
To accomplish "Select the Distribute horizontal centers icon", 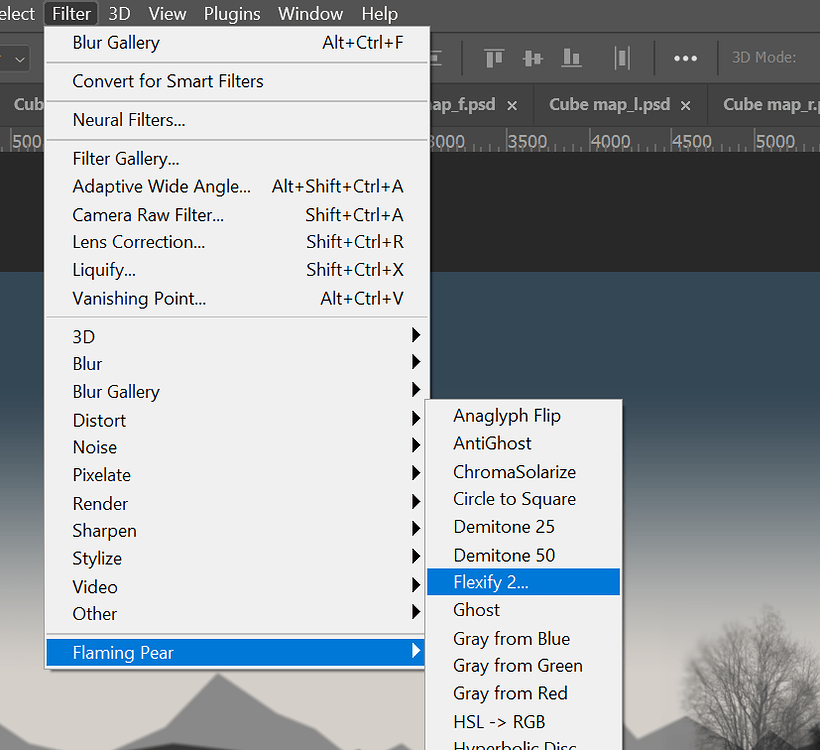I will 621,58.
